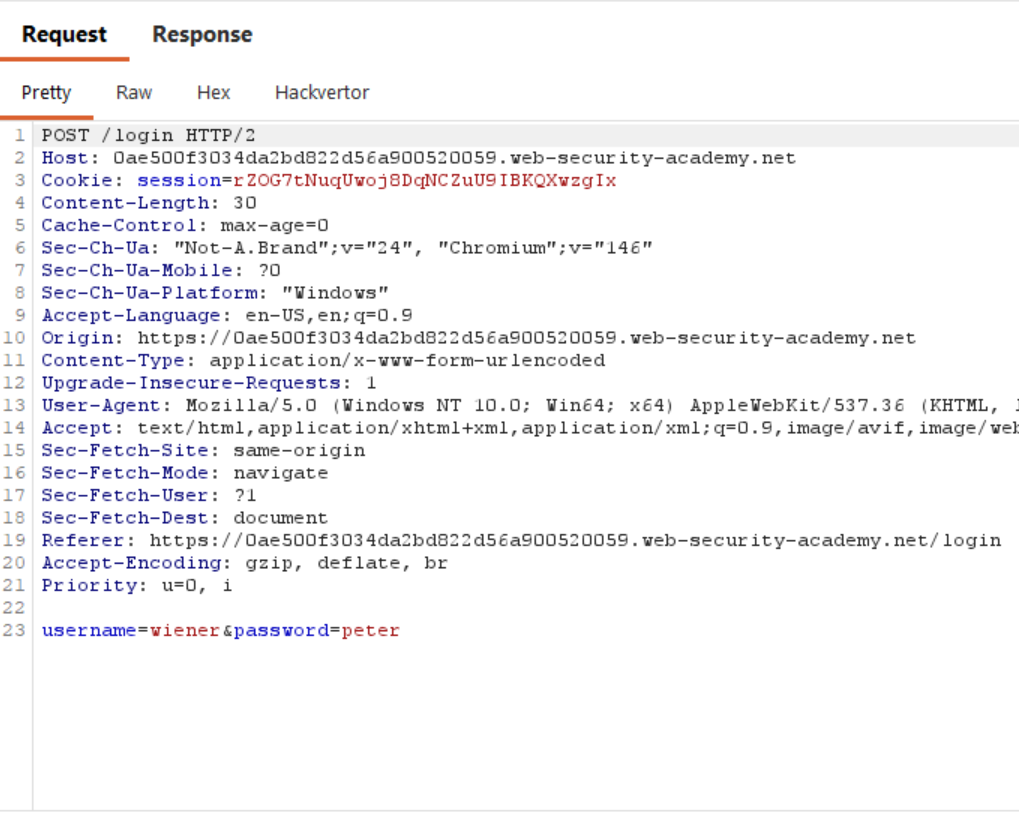Viewport: 1019px width, 813px height.
Task: Click the Origin header URL
Action: 526,338
